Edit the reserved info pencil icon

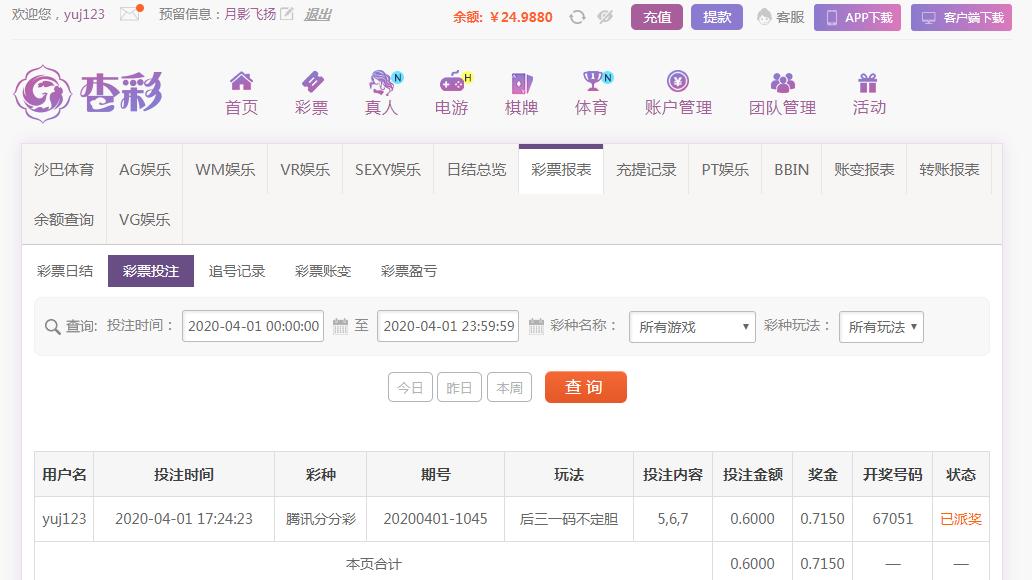[x=286, y=14]
